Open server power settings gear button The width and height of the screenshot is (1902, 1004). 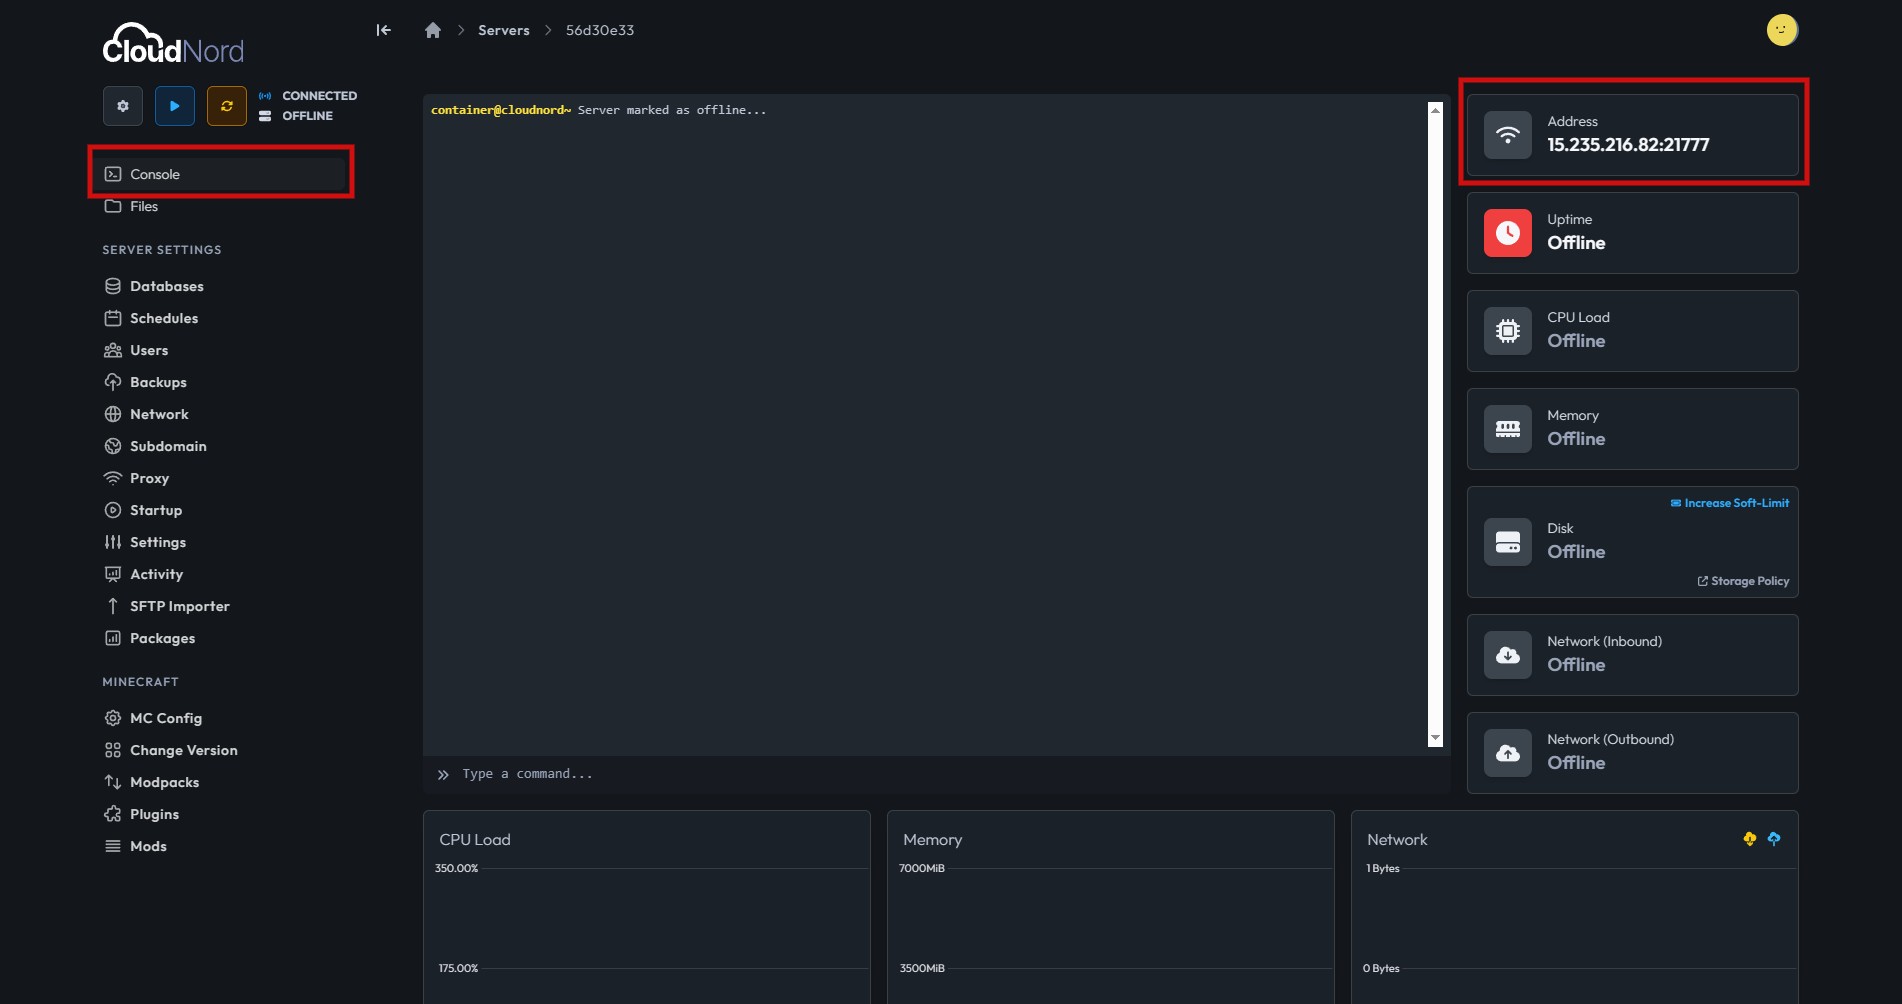123,106
